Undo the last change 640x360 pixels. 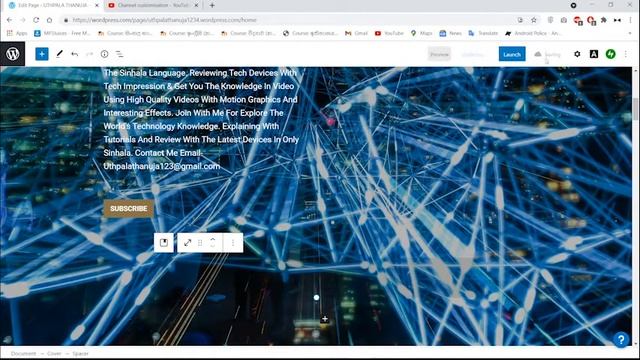[74, 54]
